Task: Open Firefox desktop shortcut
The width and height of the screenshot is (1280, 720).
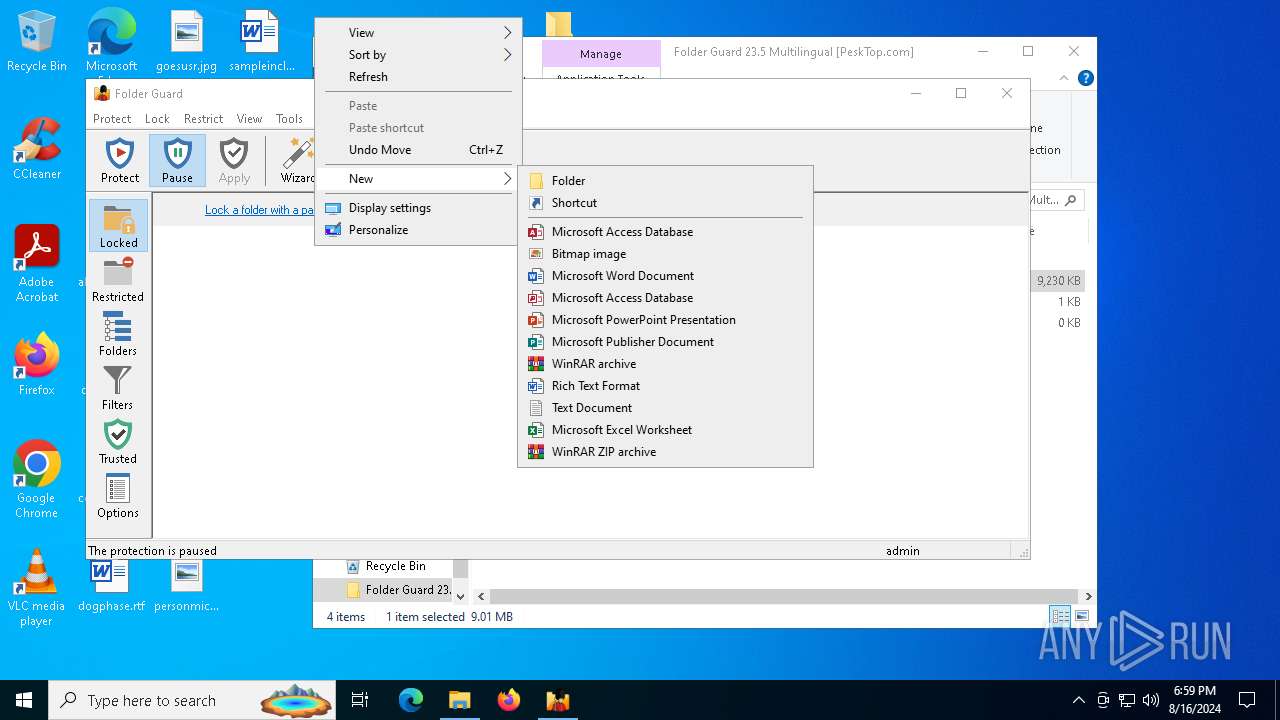Action: click(x=37, y=365)
